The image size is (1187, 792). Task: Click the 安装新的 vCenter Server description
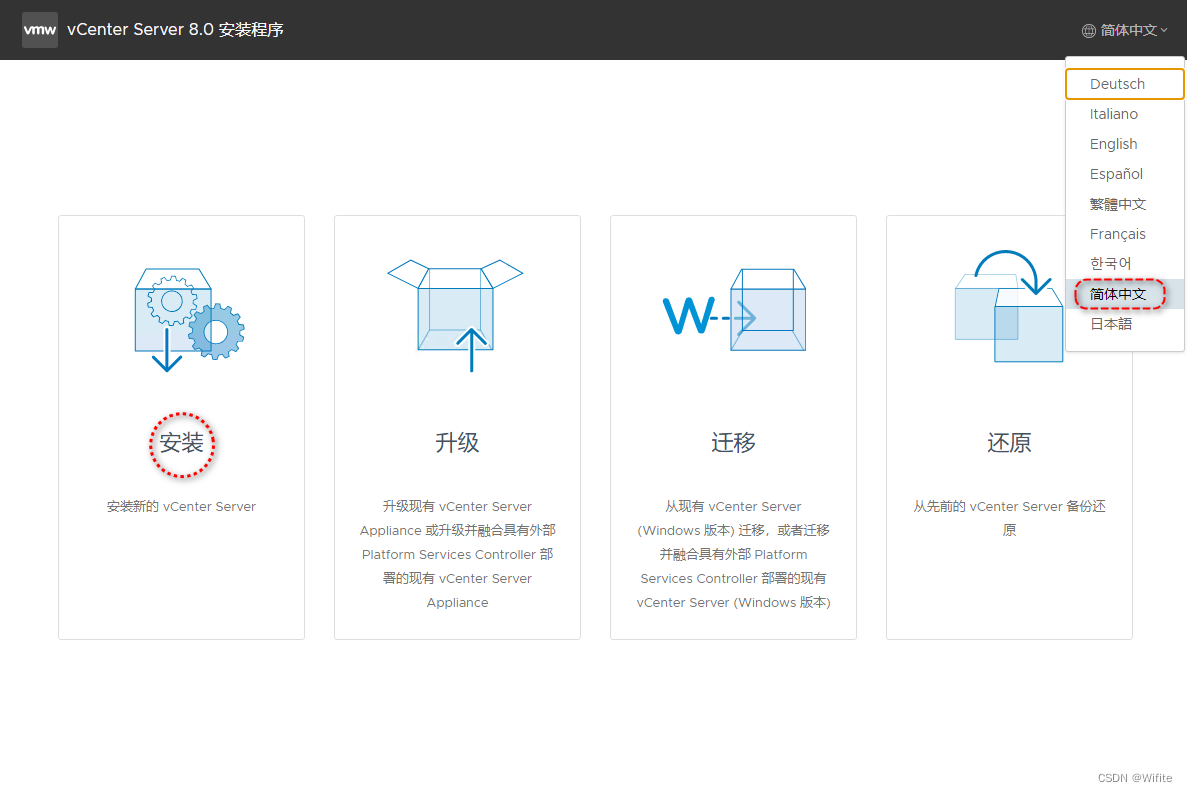point(182,507)
